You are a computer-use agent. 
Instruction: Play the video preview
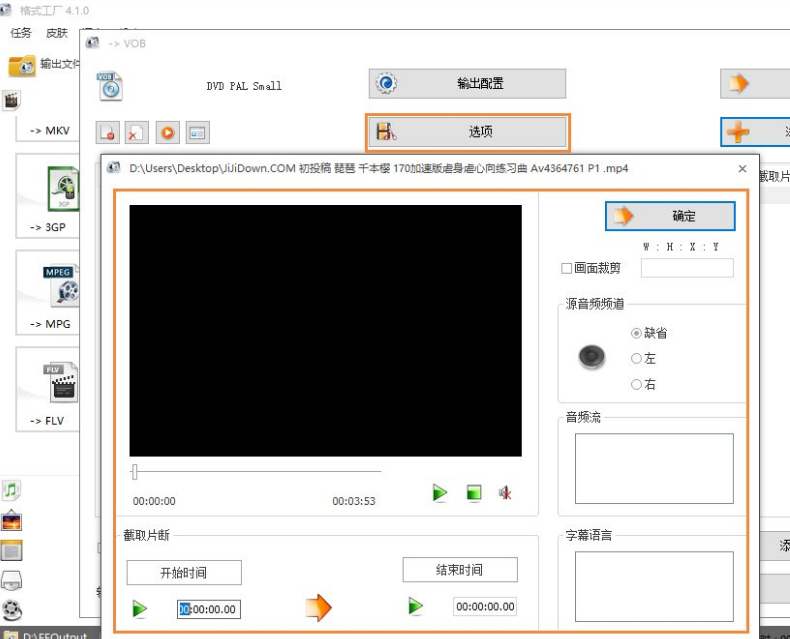pyautogui.click(x=440, y=492)
